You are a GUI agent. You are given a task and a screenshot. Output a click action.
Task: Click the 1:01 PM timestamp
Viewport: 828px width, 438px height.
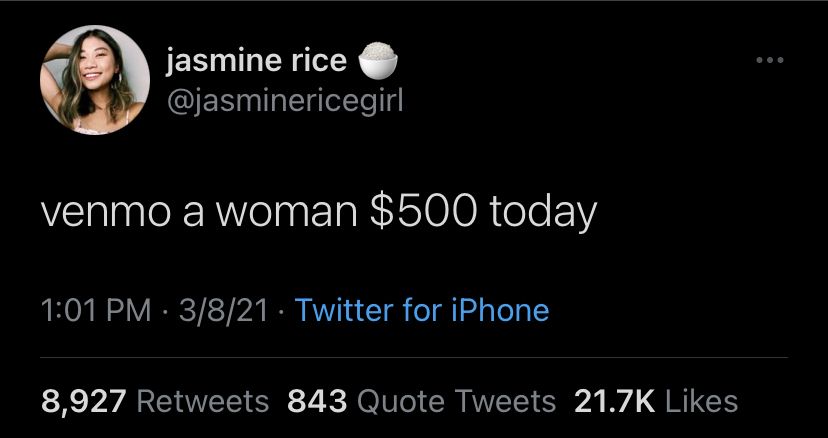pos(96,310)
